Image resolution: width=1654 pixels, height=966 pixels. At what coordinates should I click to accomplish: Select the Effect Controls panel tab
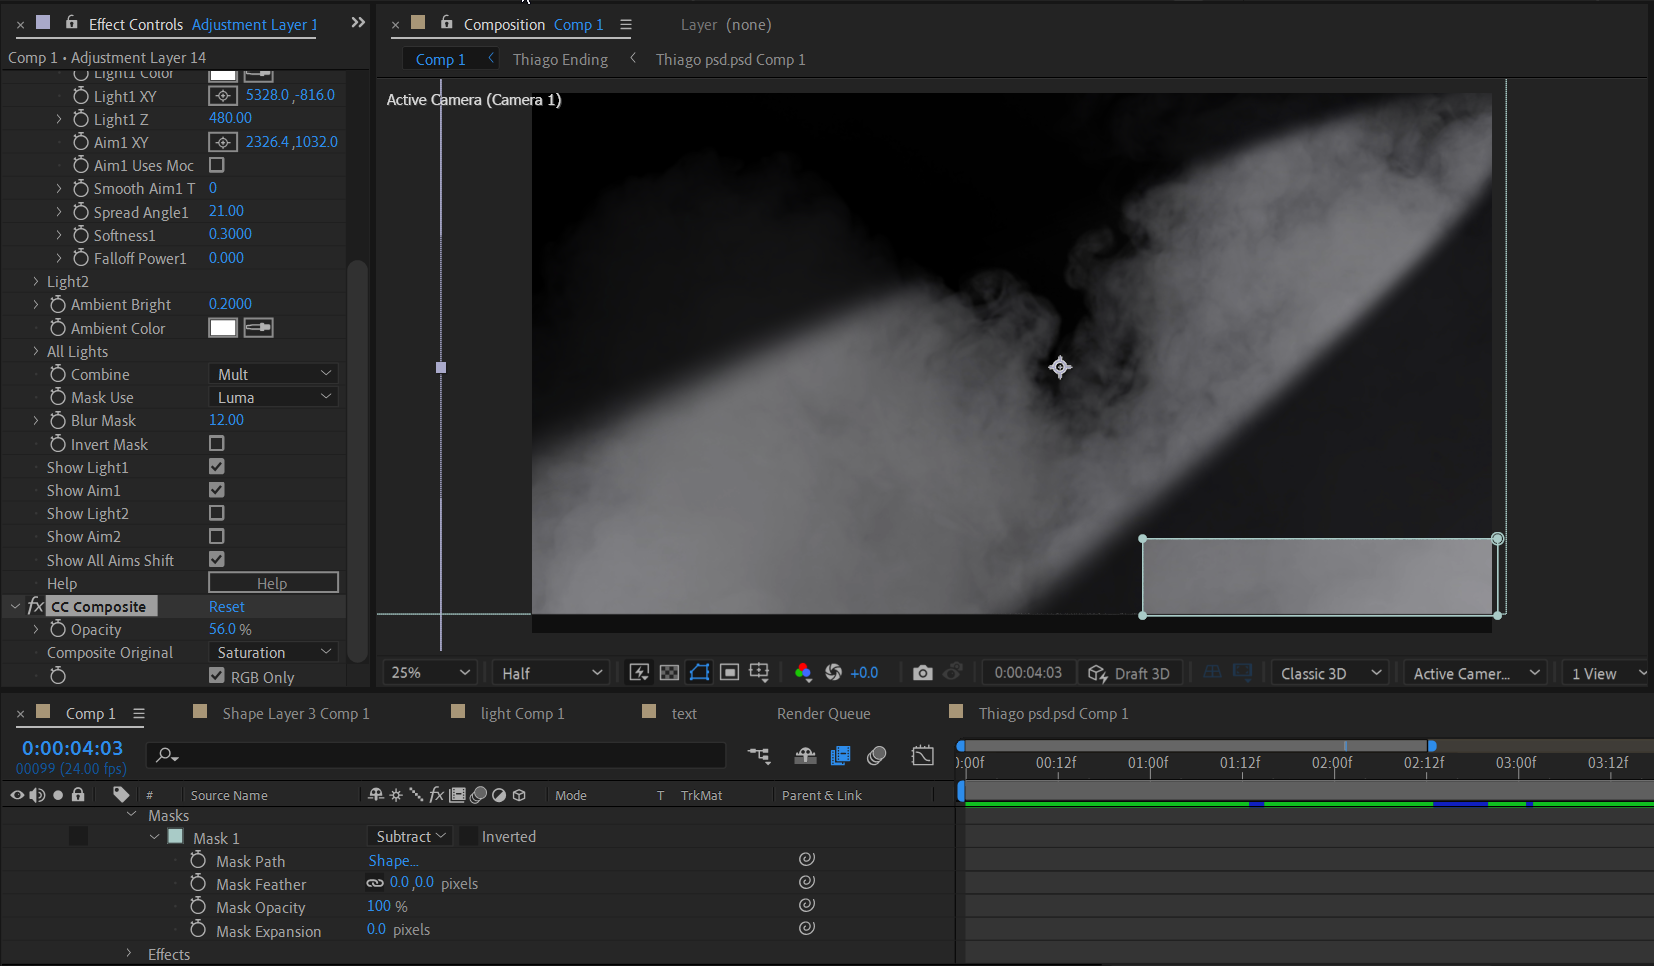click(136, 24)
